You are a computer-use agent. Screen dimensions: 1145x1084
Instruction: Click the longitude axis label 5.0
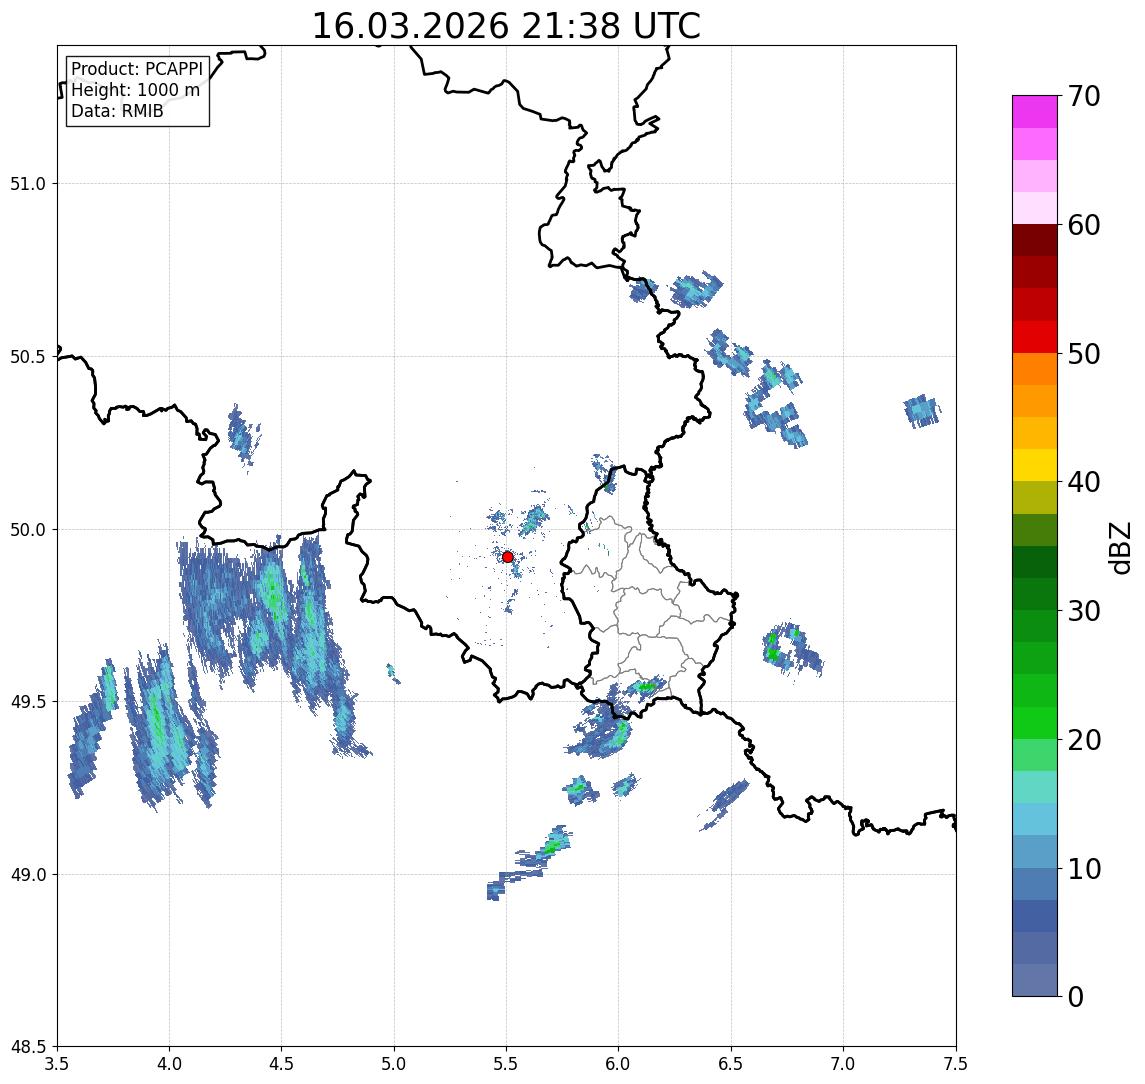pos(394,1064)
